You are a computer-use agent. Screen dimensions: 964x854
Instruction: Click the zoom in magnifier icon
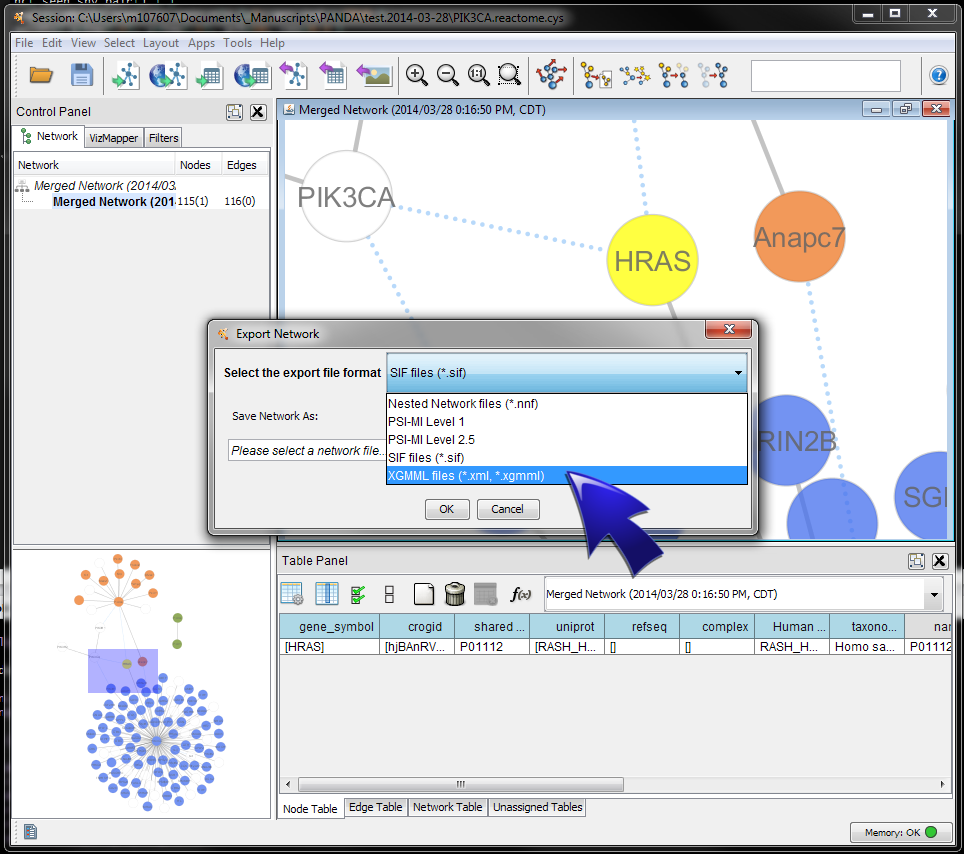pyautogui.click(x=416, y=75)
